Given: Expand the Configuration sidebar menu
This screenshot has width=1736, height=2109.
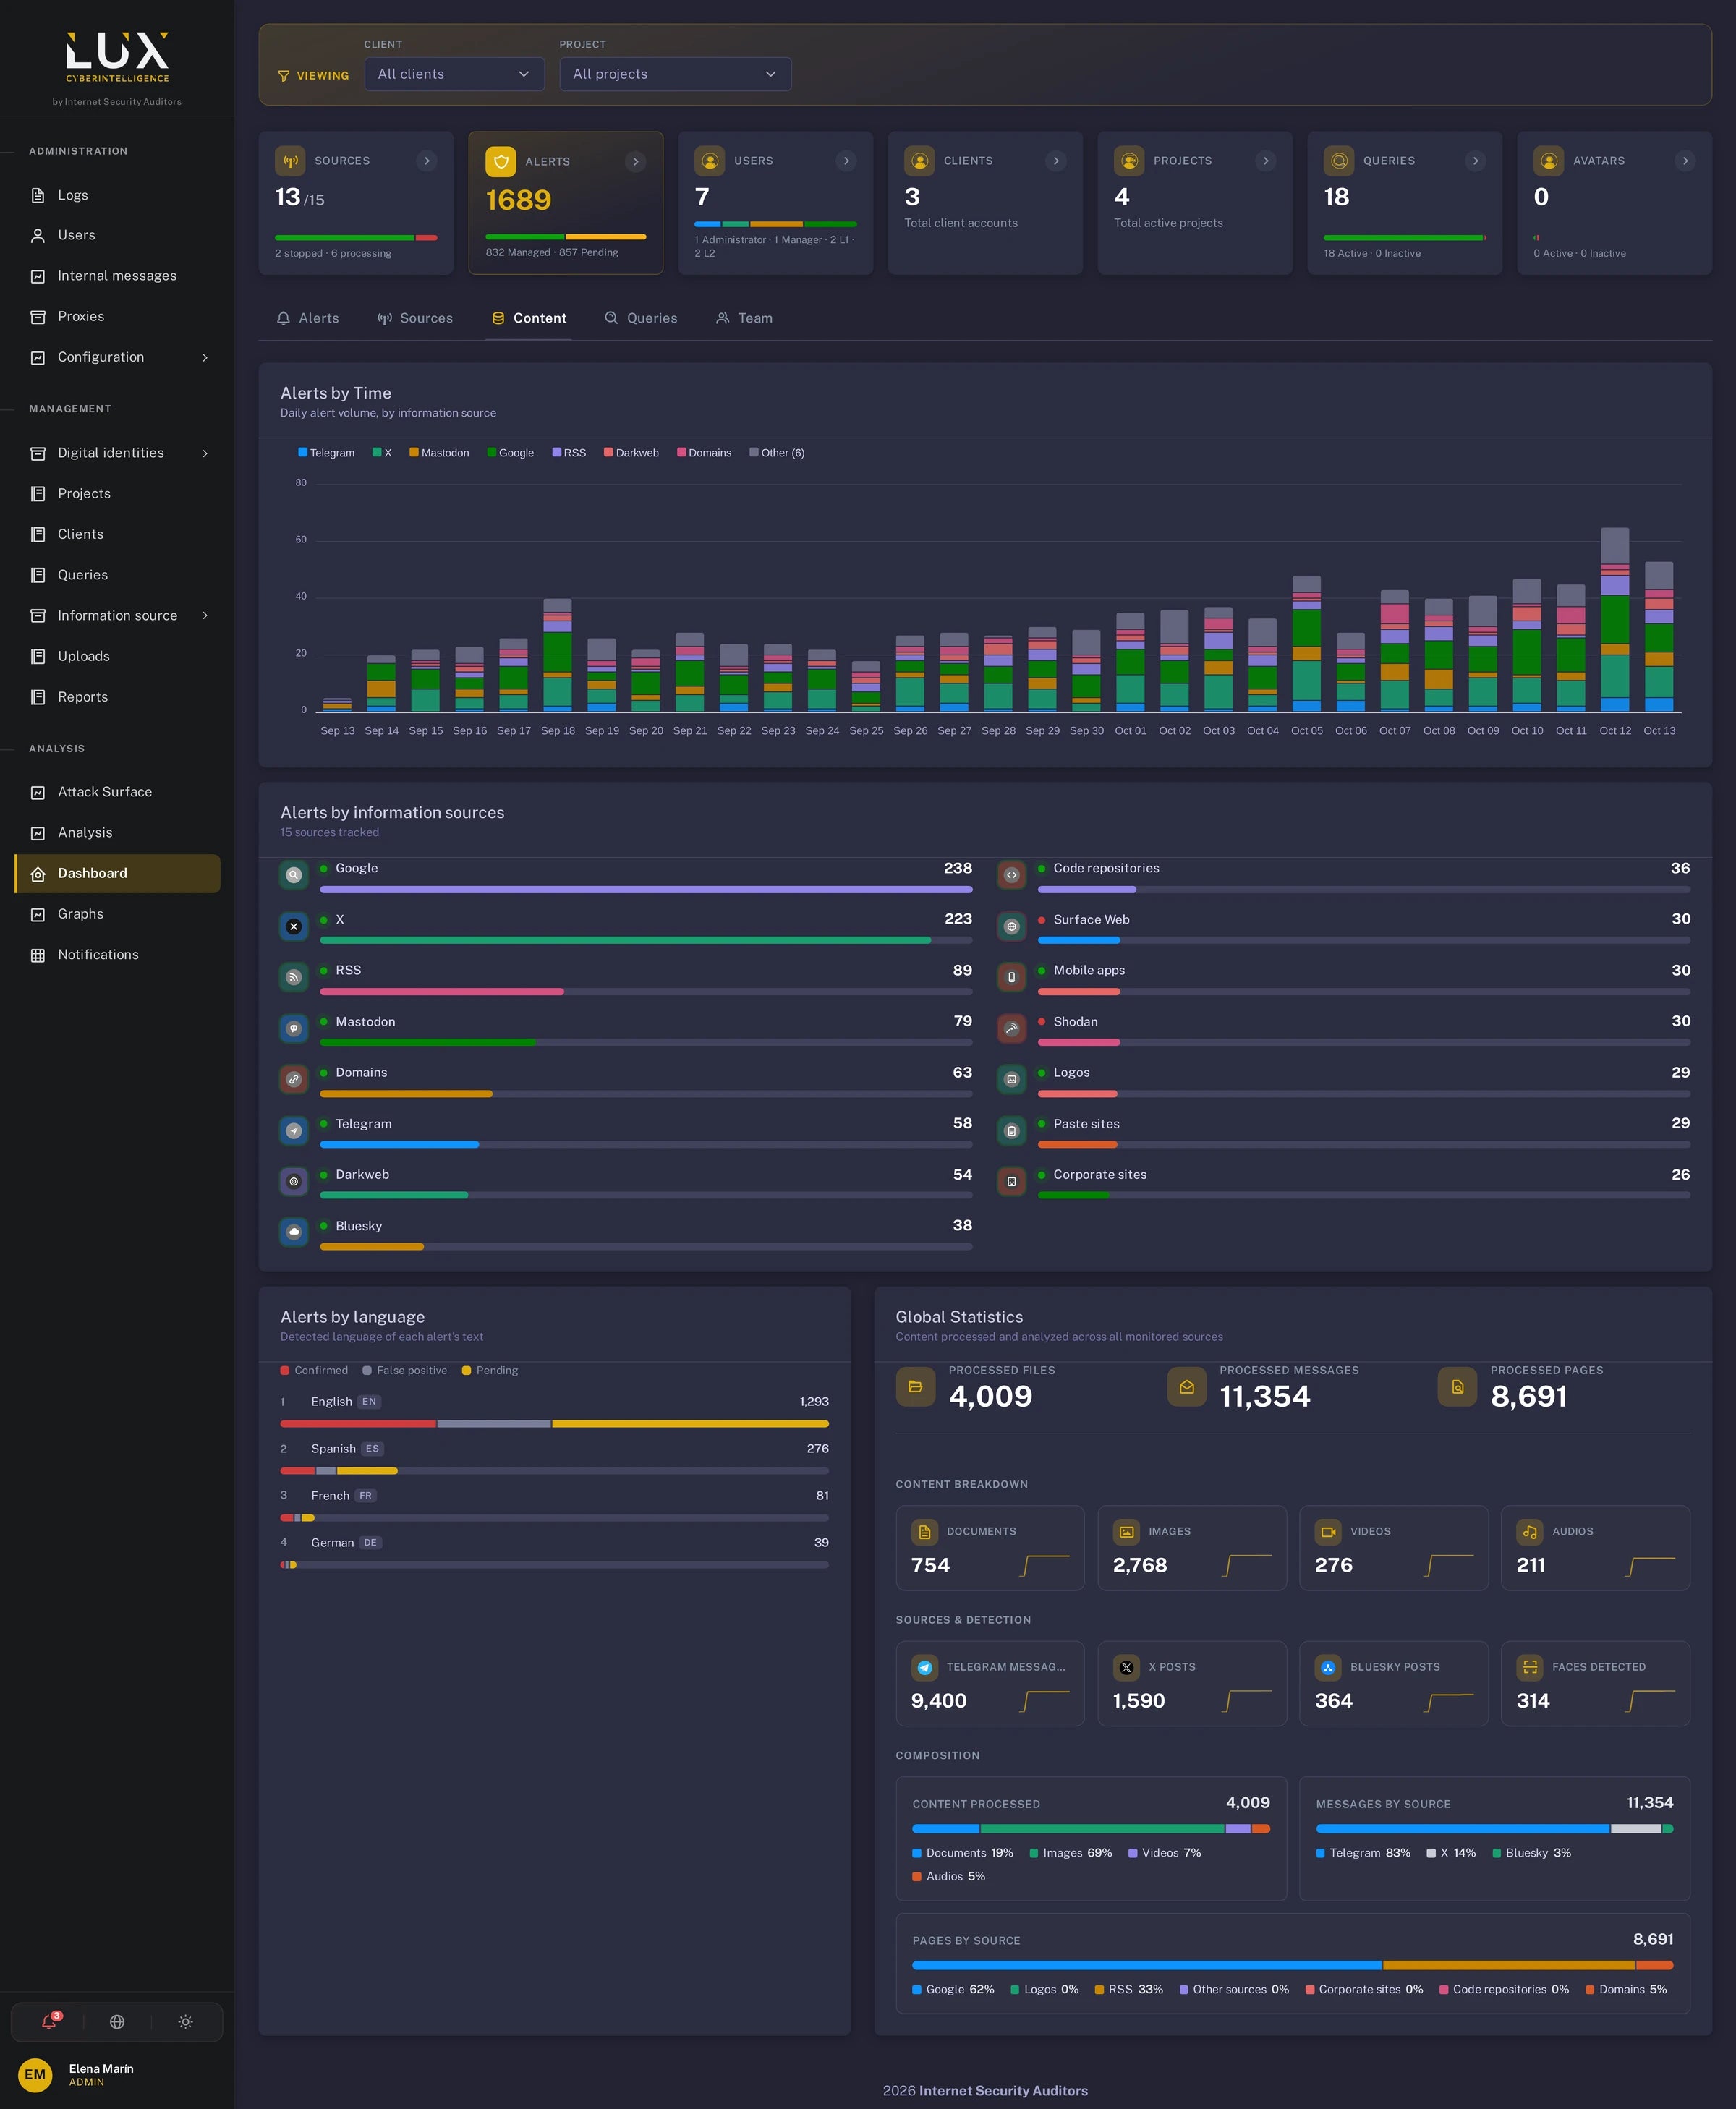Looking at the screenshot, I should pos(117,357).
